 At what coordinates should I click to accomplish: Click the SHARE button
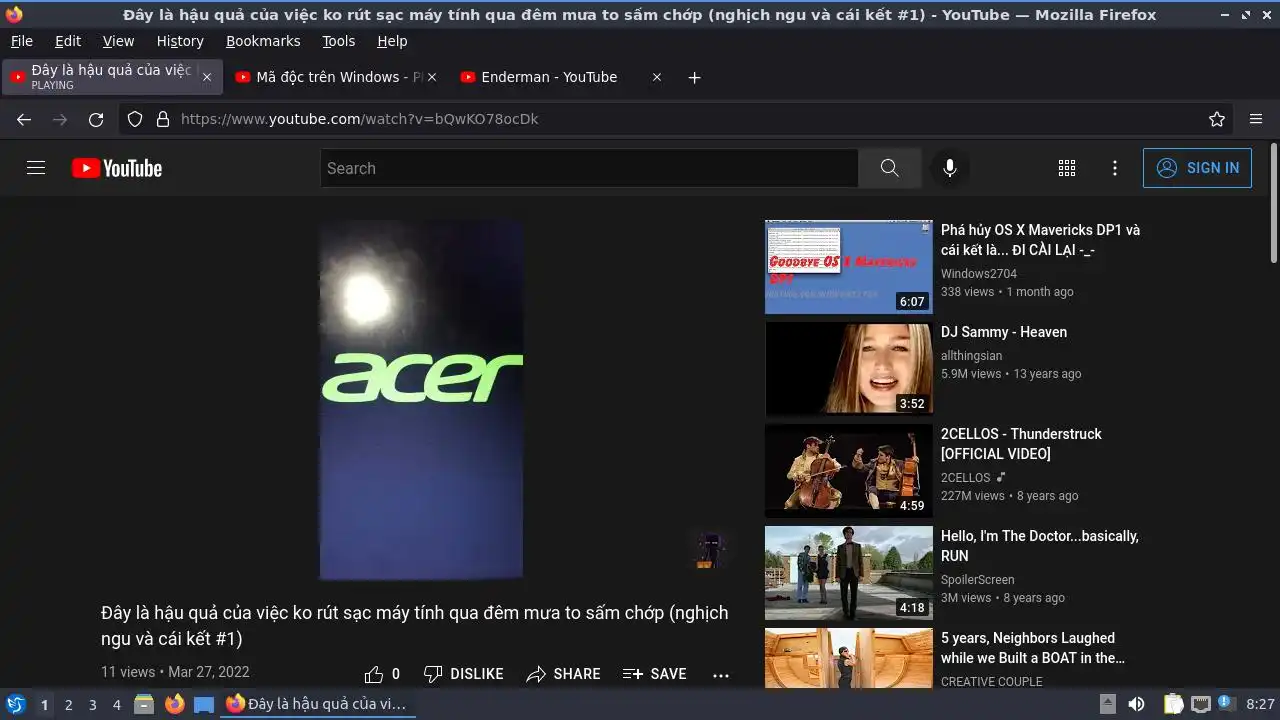(x=563, y=674)
